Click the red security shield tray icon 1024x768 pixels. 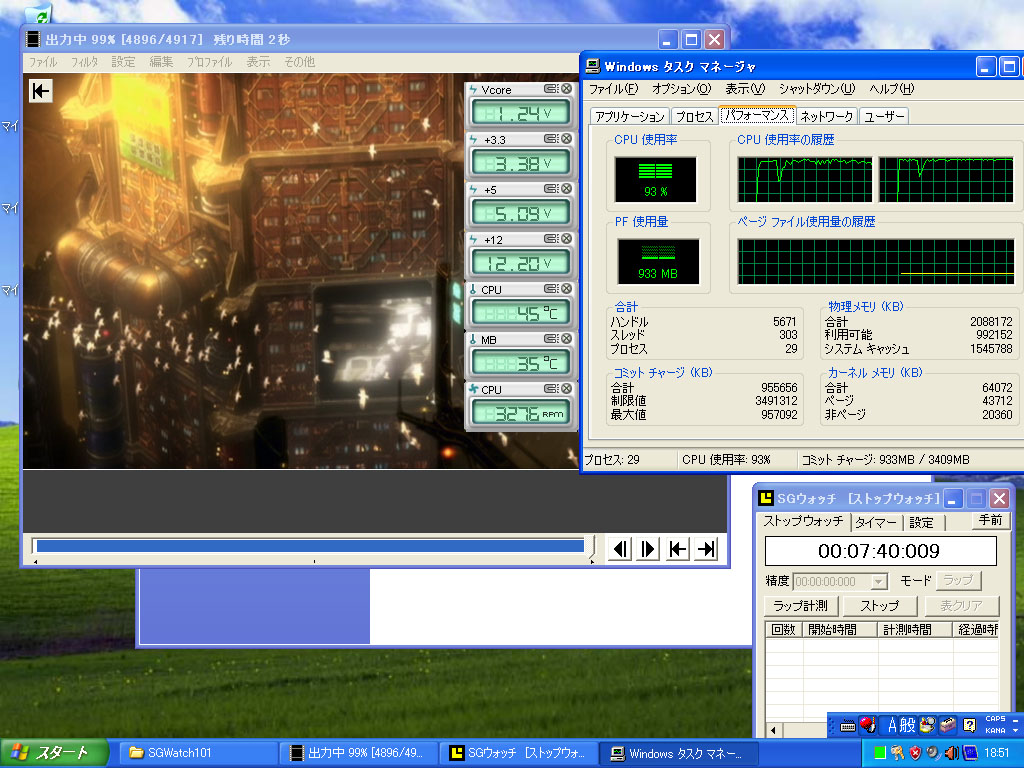(x=916, y=753)
